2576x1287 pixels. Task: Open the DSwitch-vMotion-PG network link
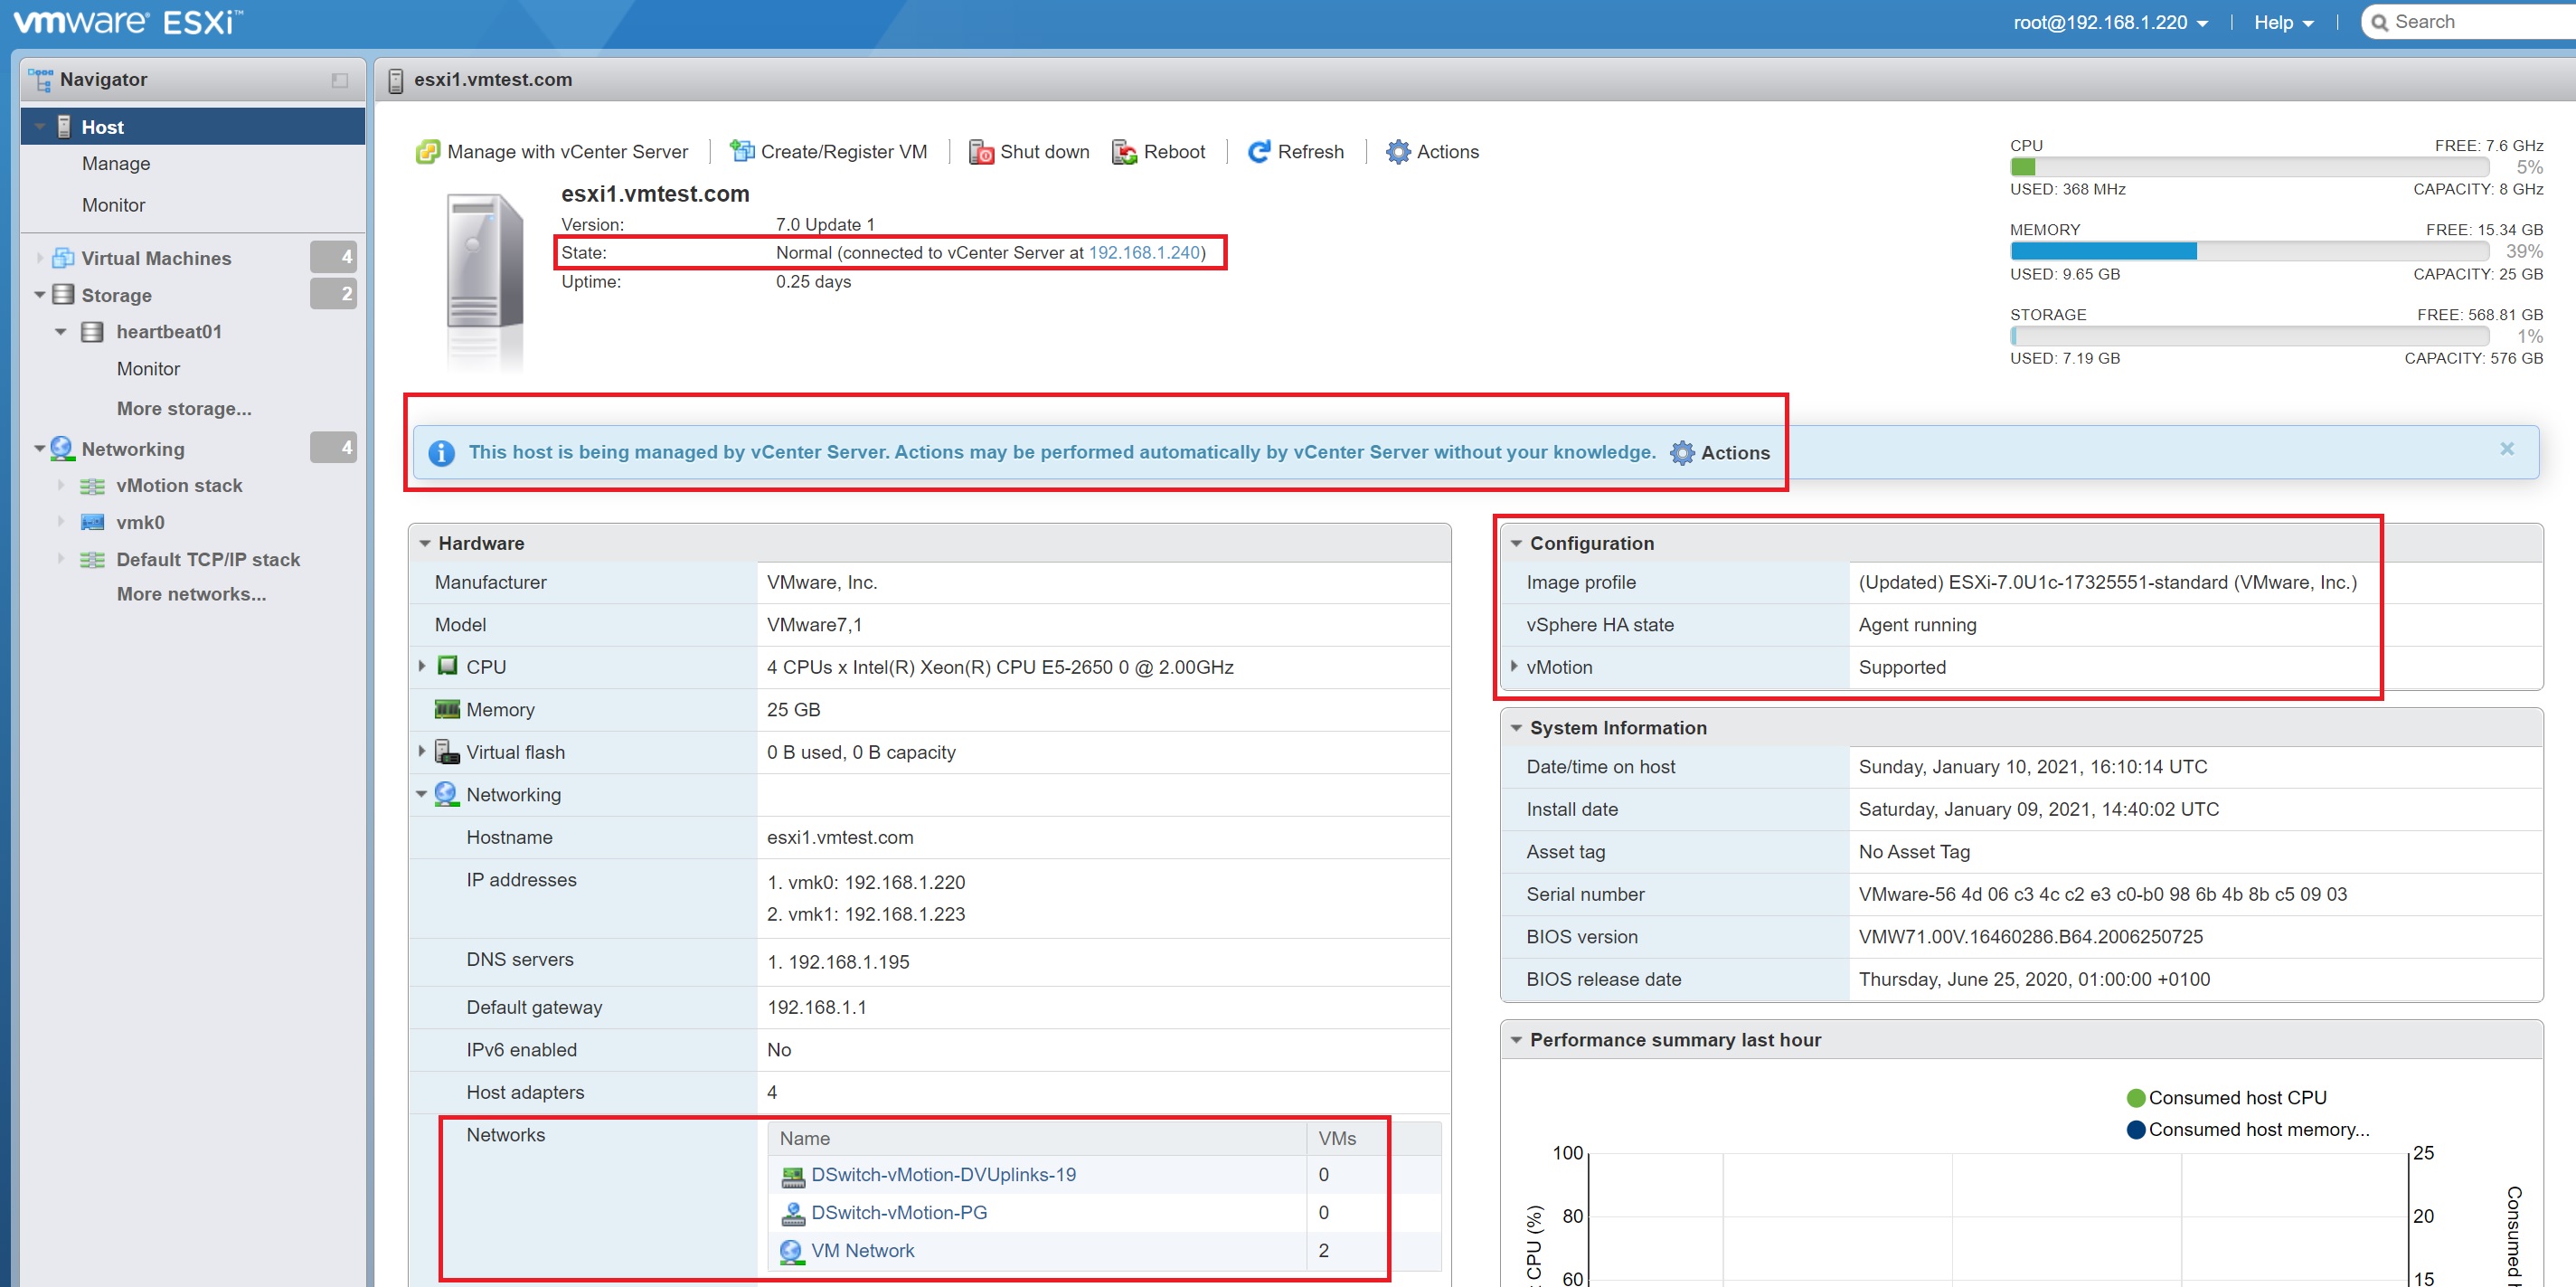pyautogui.click(x=898, y=1212)
